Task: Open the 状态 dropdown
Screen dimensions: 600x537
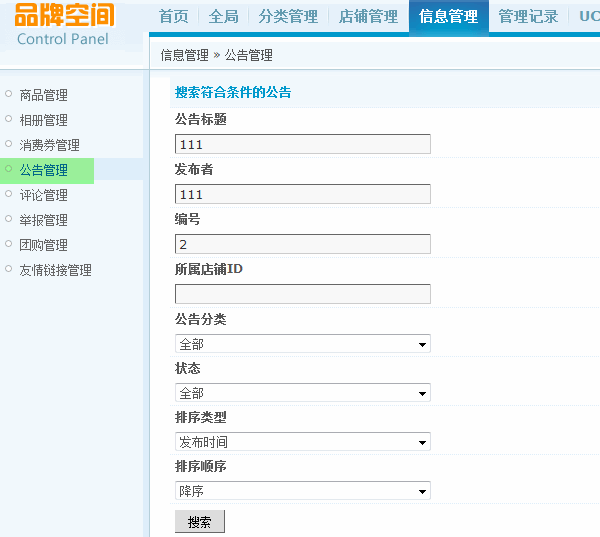Action: [x=303, y=393]
